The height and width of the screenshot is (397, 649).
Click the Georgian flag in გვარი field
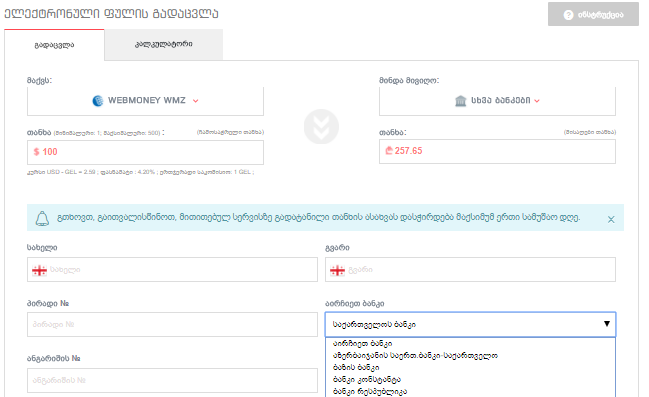click(337, 271)
